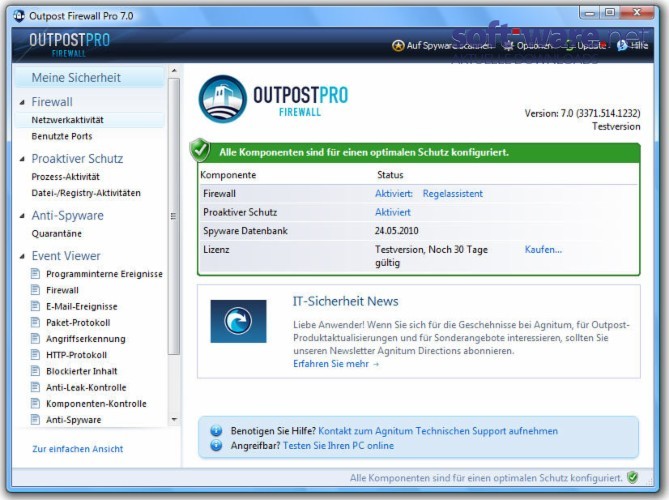Open Paket-Protokoll log

[x=78, y=323]
